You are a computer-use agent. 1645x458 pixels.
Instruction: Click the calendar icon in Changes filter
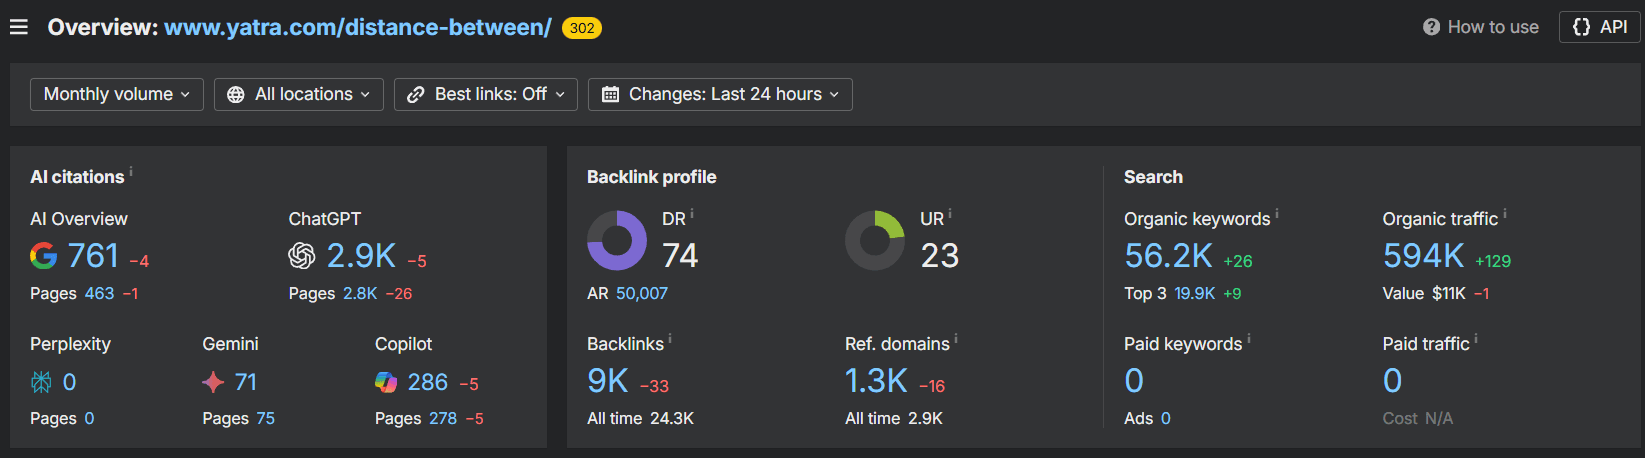[x=610, y=94]
